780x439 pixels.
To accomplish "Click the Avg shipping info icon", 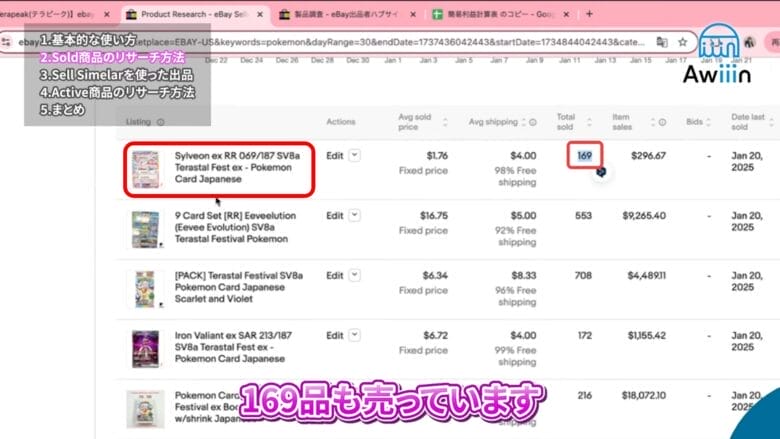I will click(533, 122).
